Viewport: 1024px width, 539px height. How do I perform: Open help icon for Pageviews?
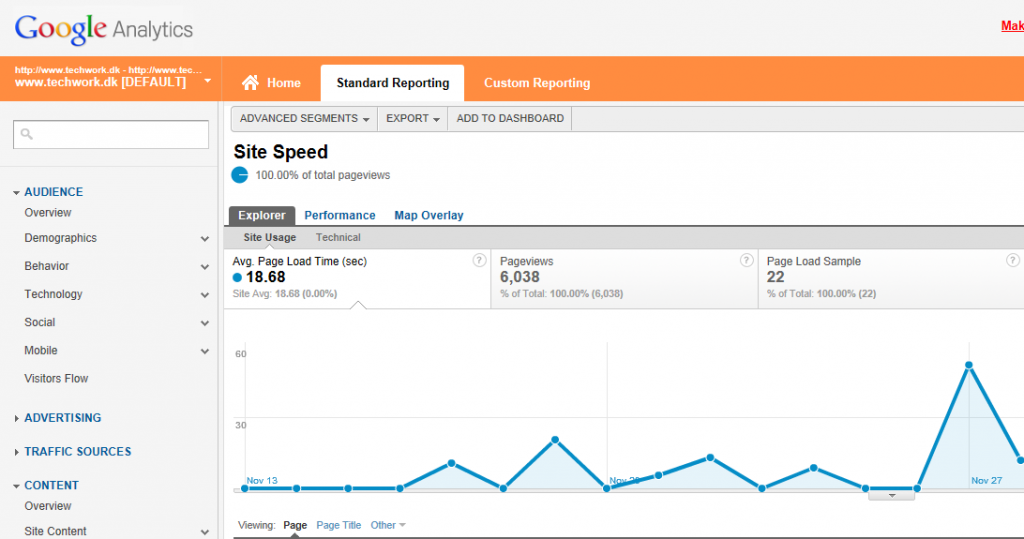[746, 260]
